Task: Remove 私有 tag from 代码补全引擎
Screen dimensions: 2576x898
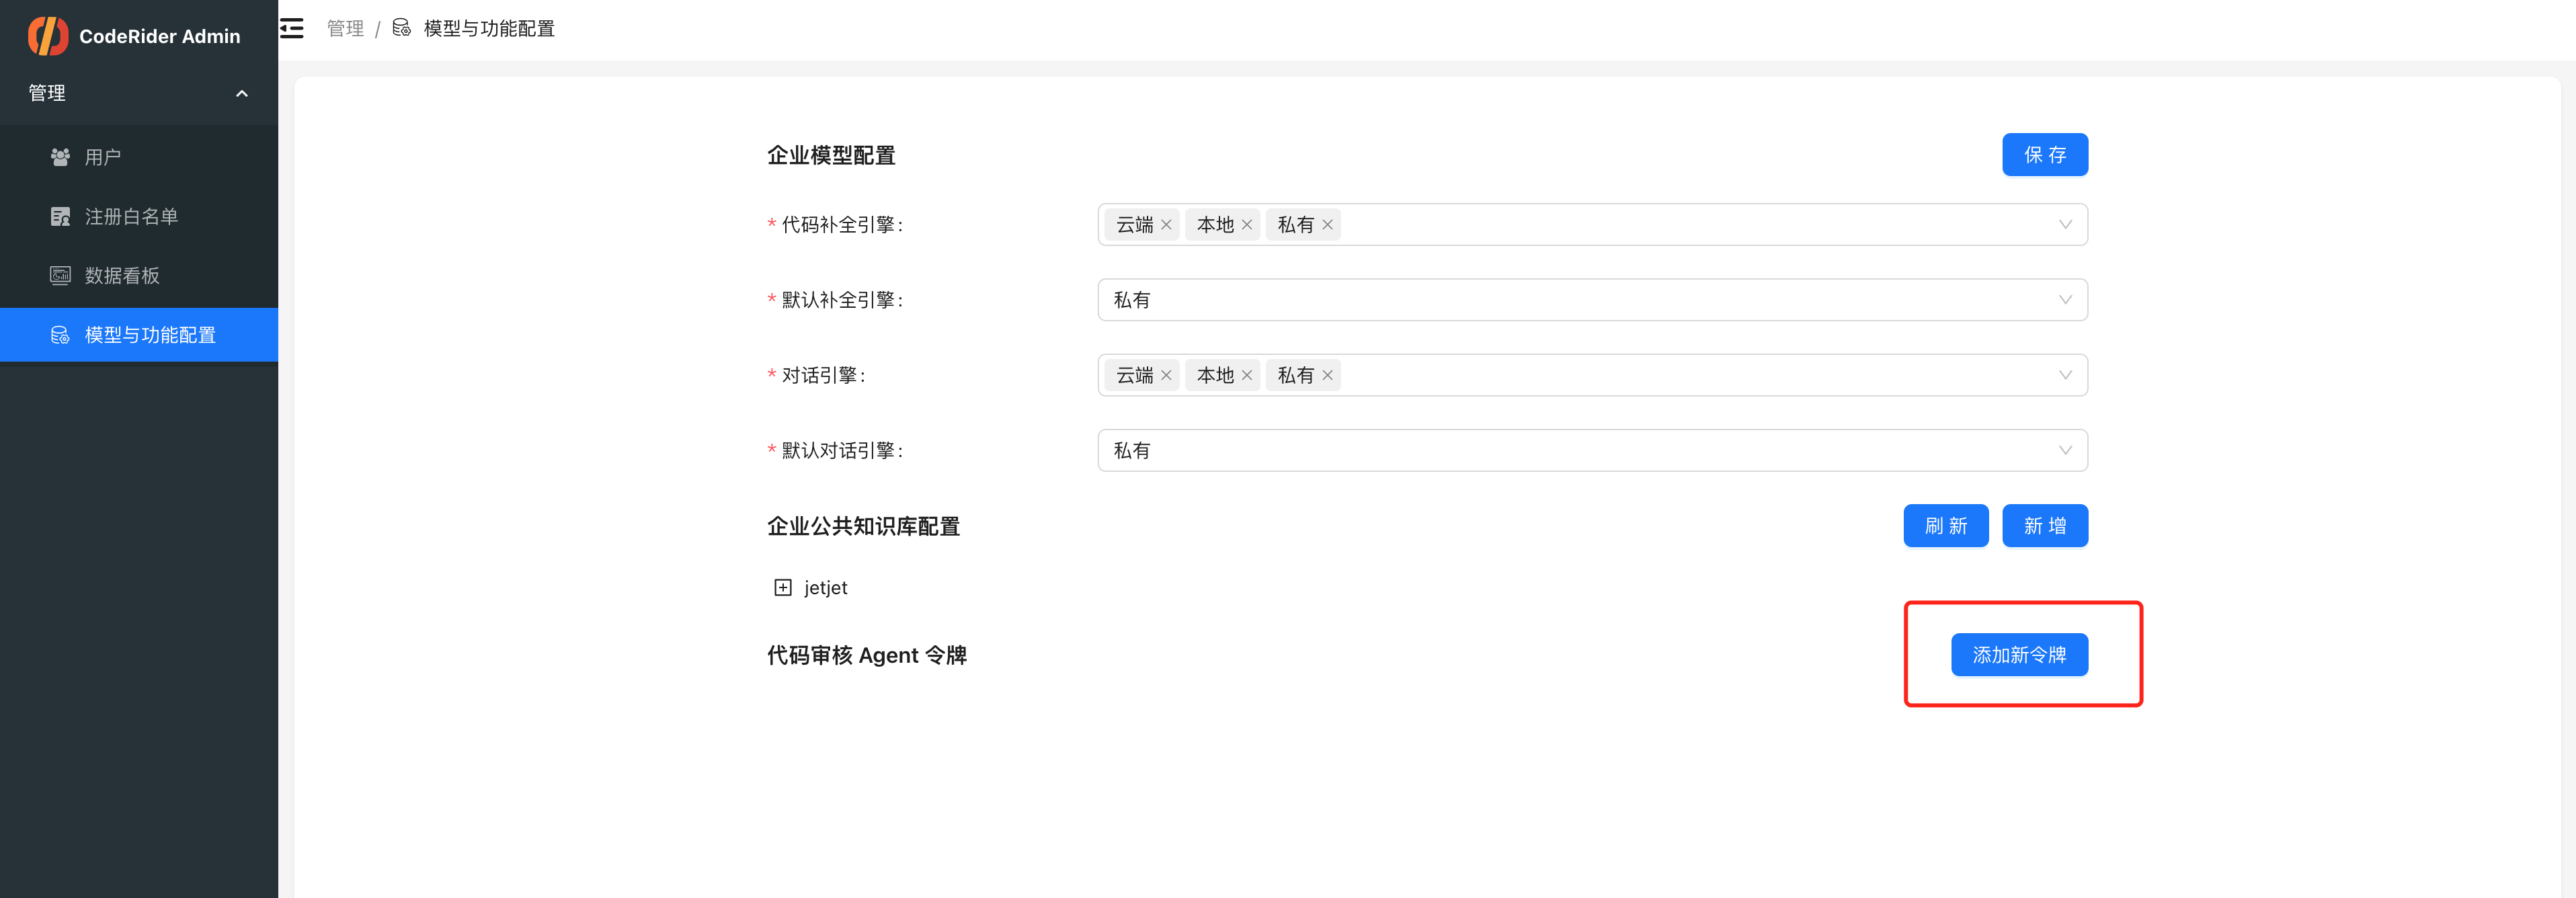Action: (1328, 225)
